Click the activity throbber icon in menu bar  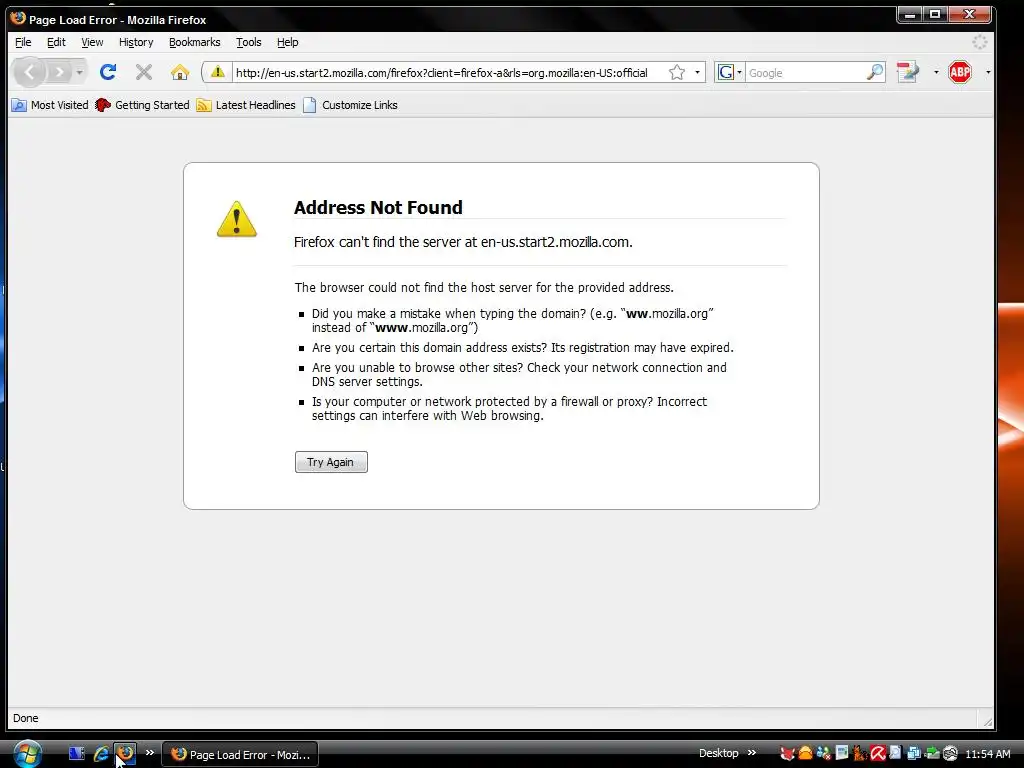980,42
